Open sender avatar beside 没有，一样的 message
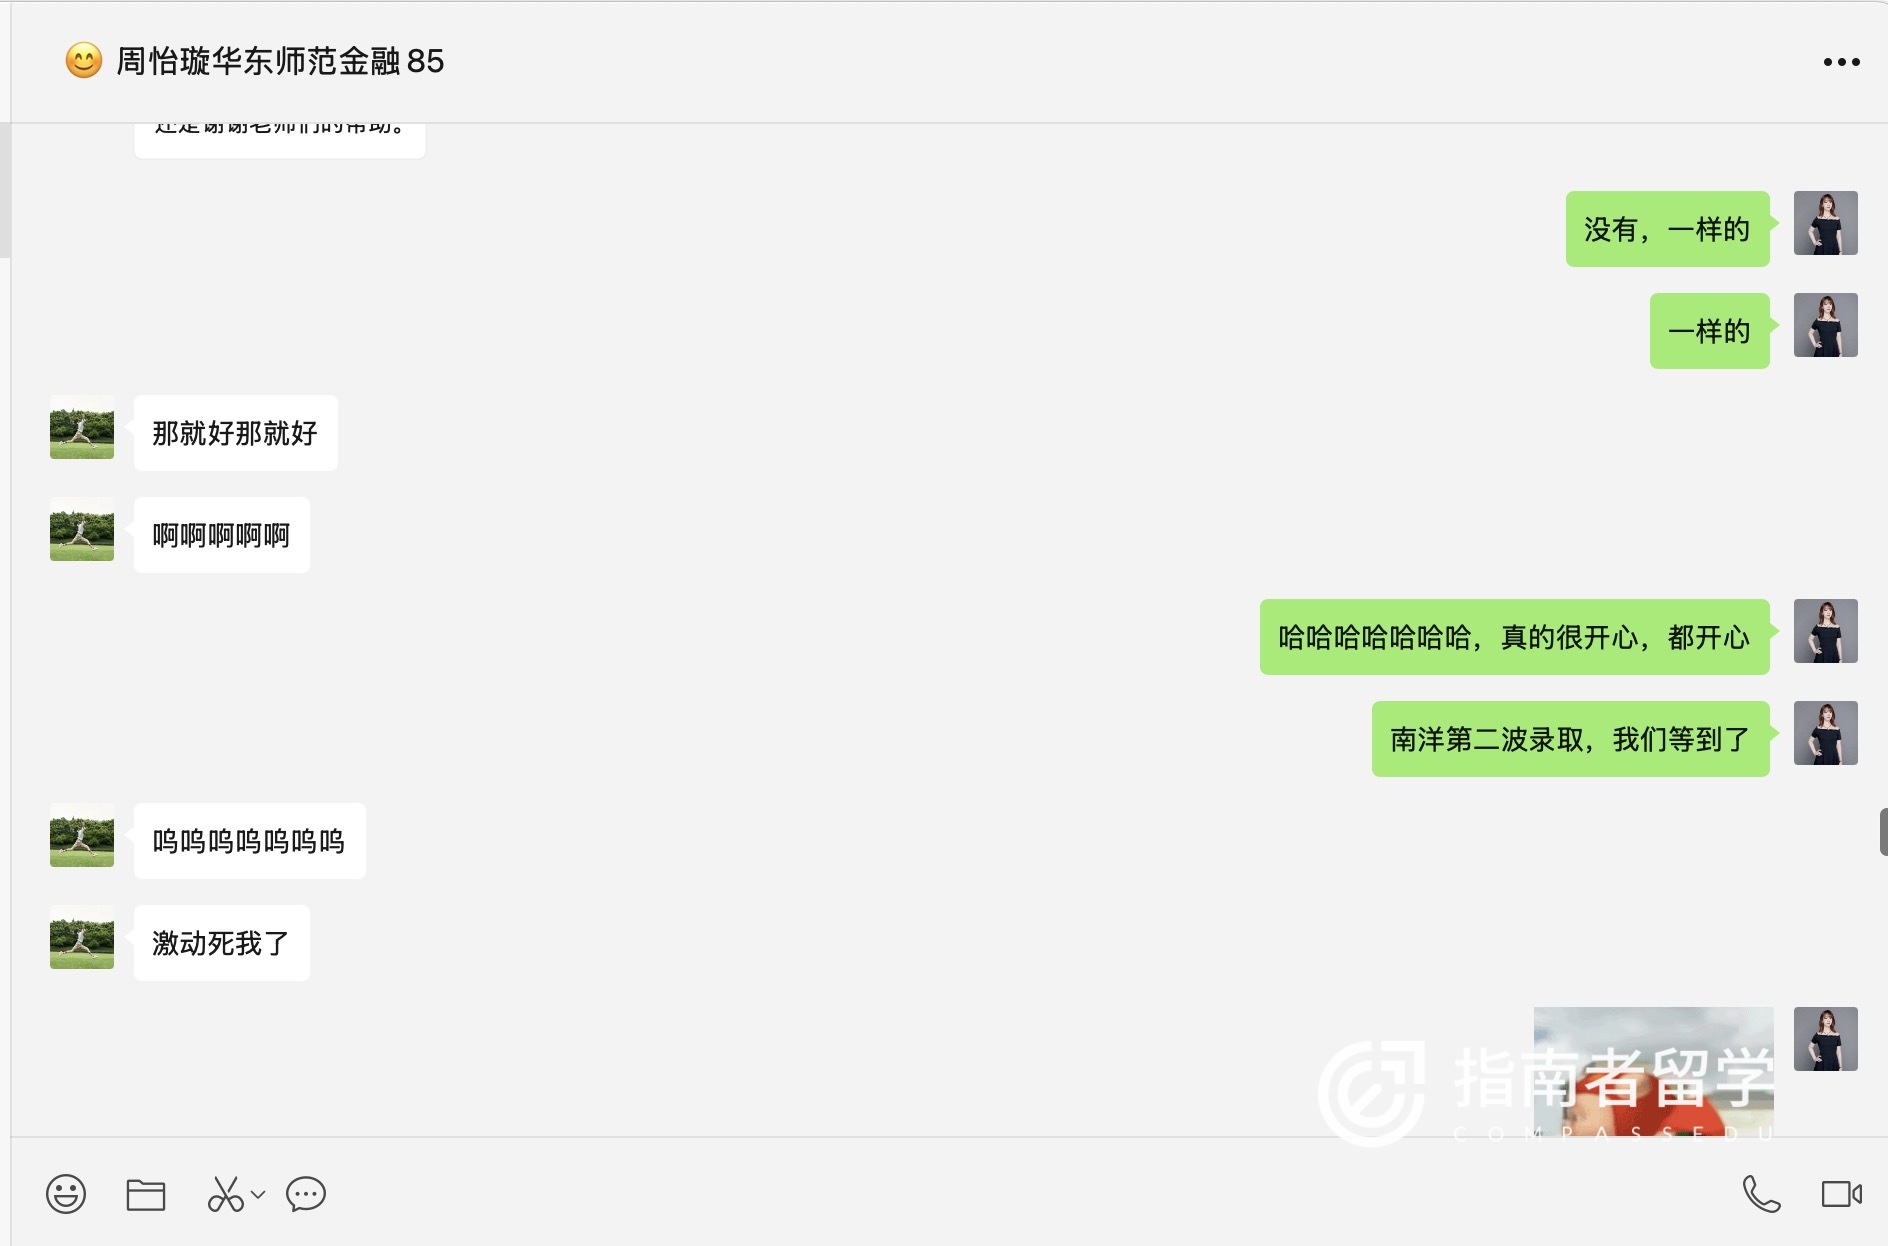This screenshot has width=1888, height=1246. tap(1825, 223)
